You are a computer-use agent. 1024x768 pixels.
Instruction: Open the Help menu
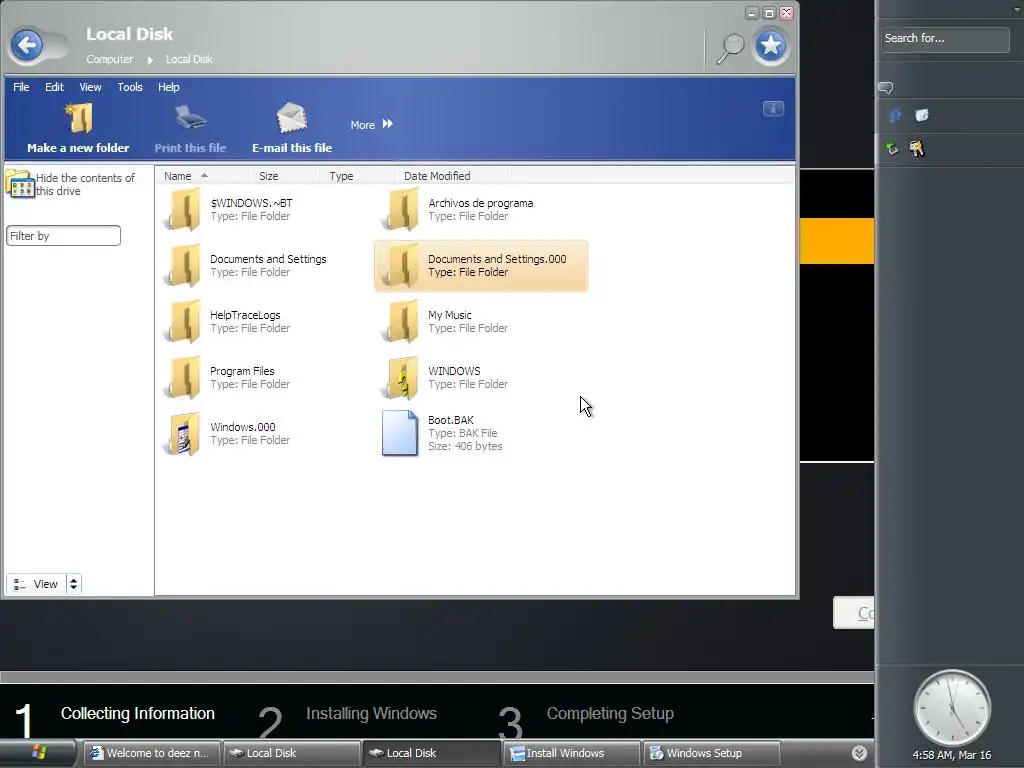tap(168, 87)
